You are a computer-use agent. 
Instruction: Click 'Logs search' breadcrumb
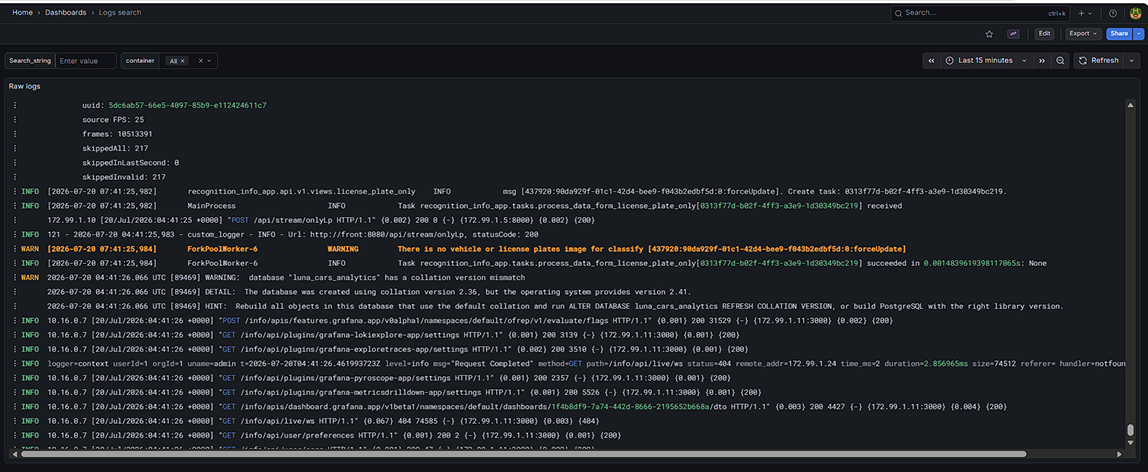121,12
